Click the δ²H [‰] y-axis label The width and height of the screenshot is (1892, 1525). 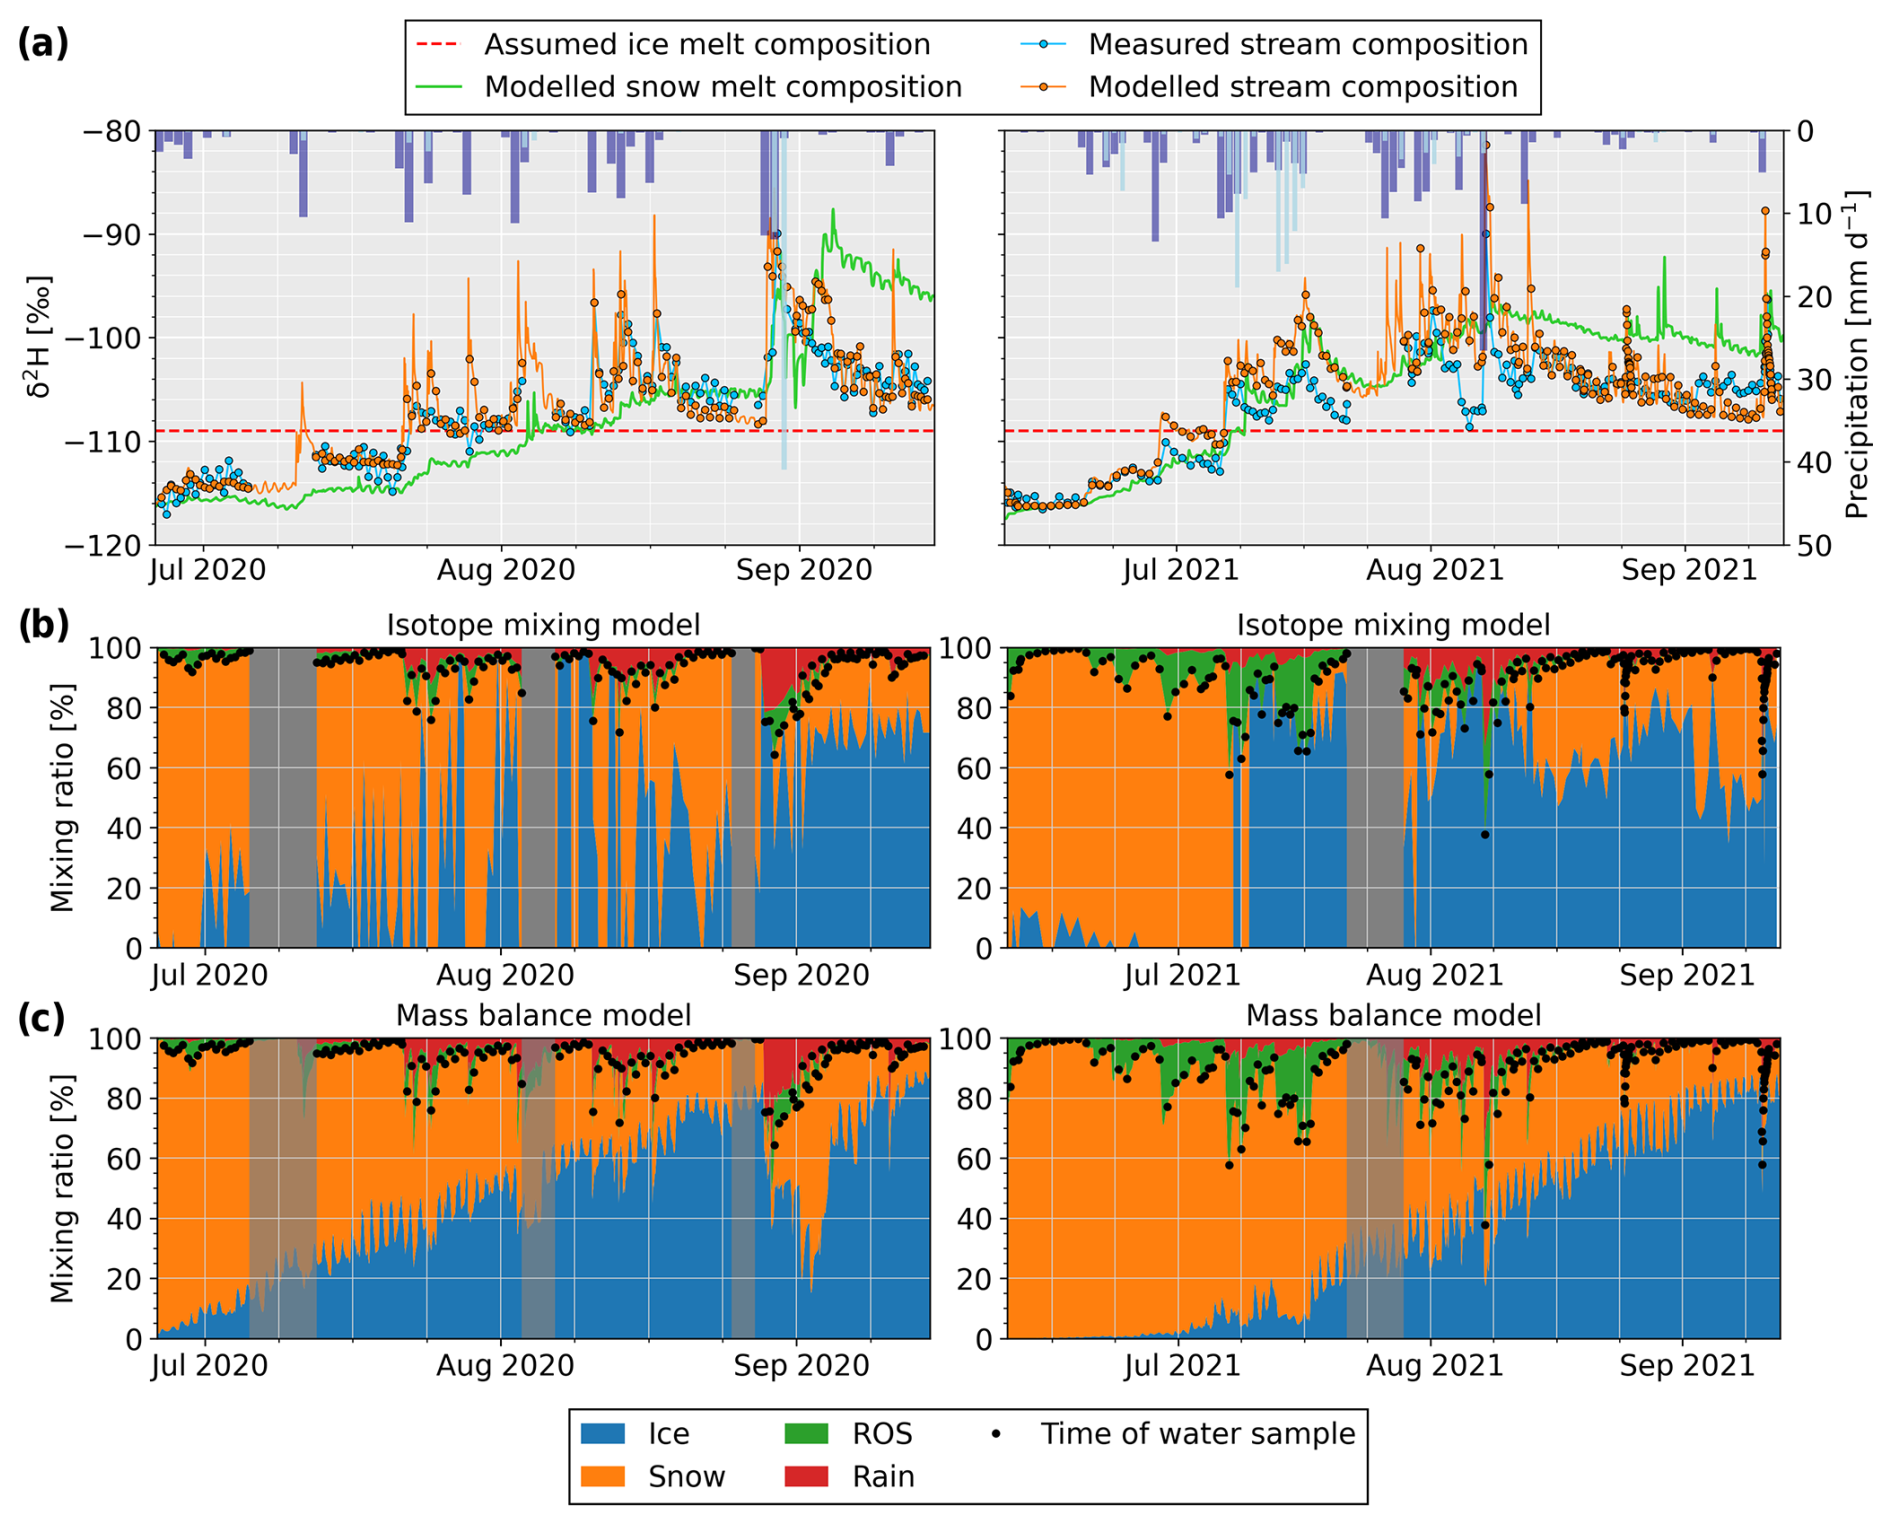[40, 338]
